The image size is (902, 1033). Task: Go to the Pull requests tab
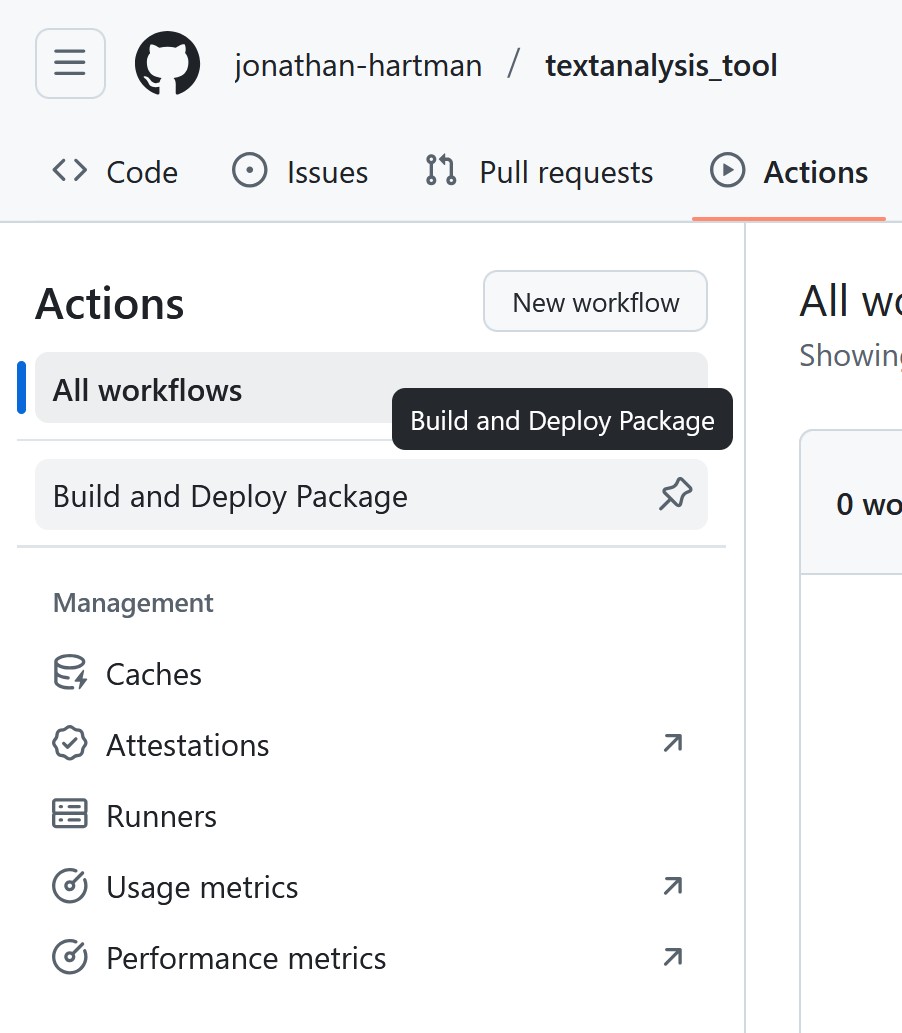pos(539,172)
